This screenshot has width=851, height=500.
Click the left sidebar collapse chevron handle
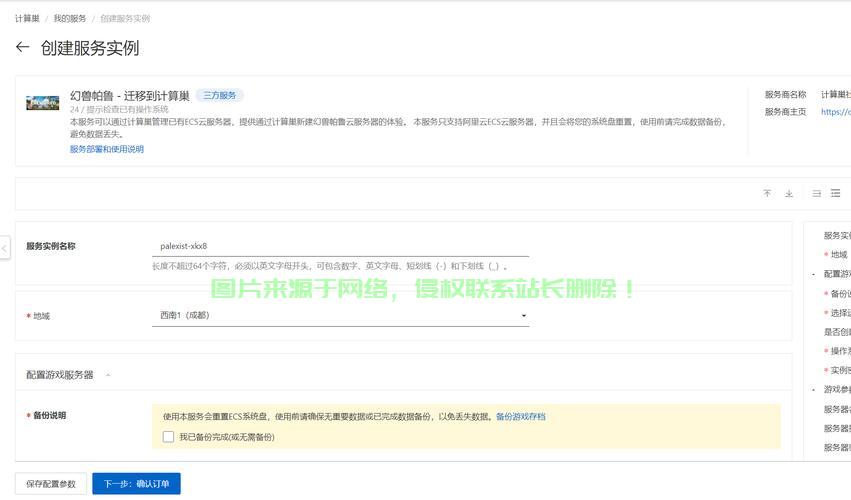coord(4,249)
